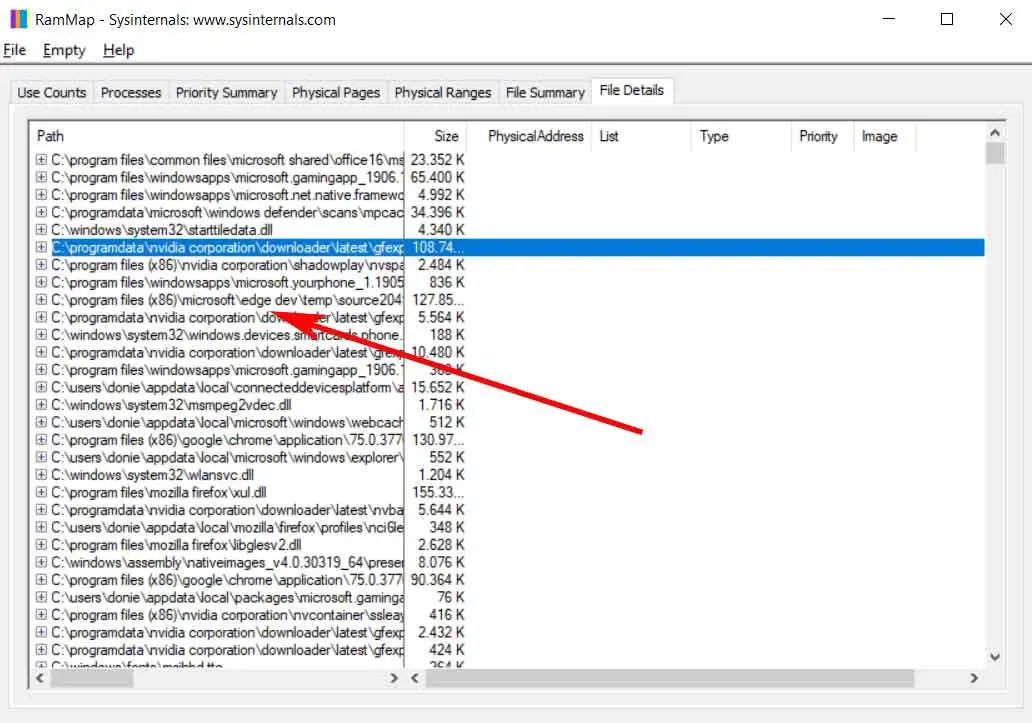Sort by the PhysicalAddress column header
This screenshot has height=723, width=1032.
tap(529, 136)
